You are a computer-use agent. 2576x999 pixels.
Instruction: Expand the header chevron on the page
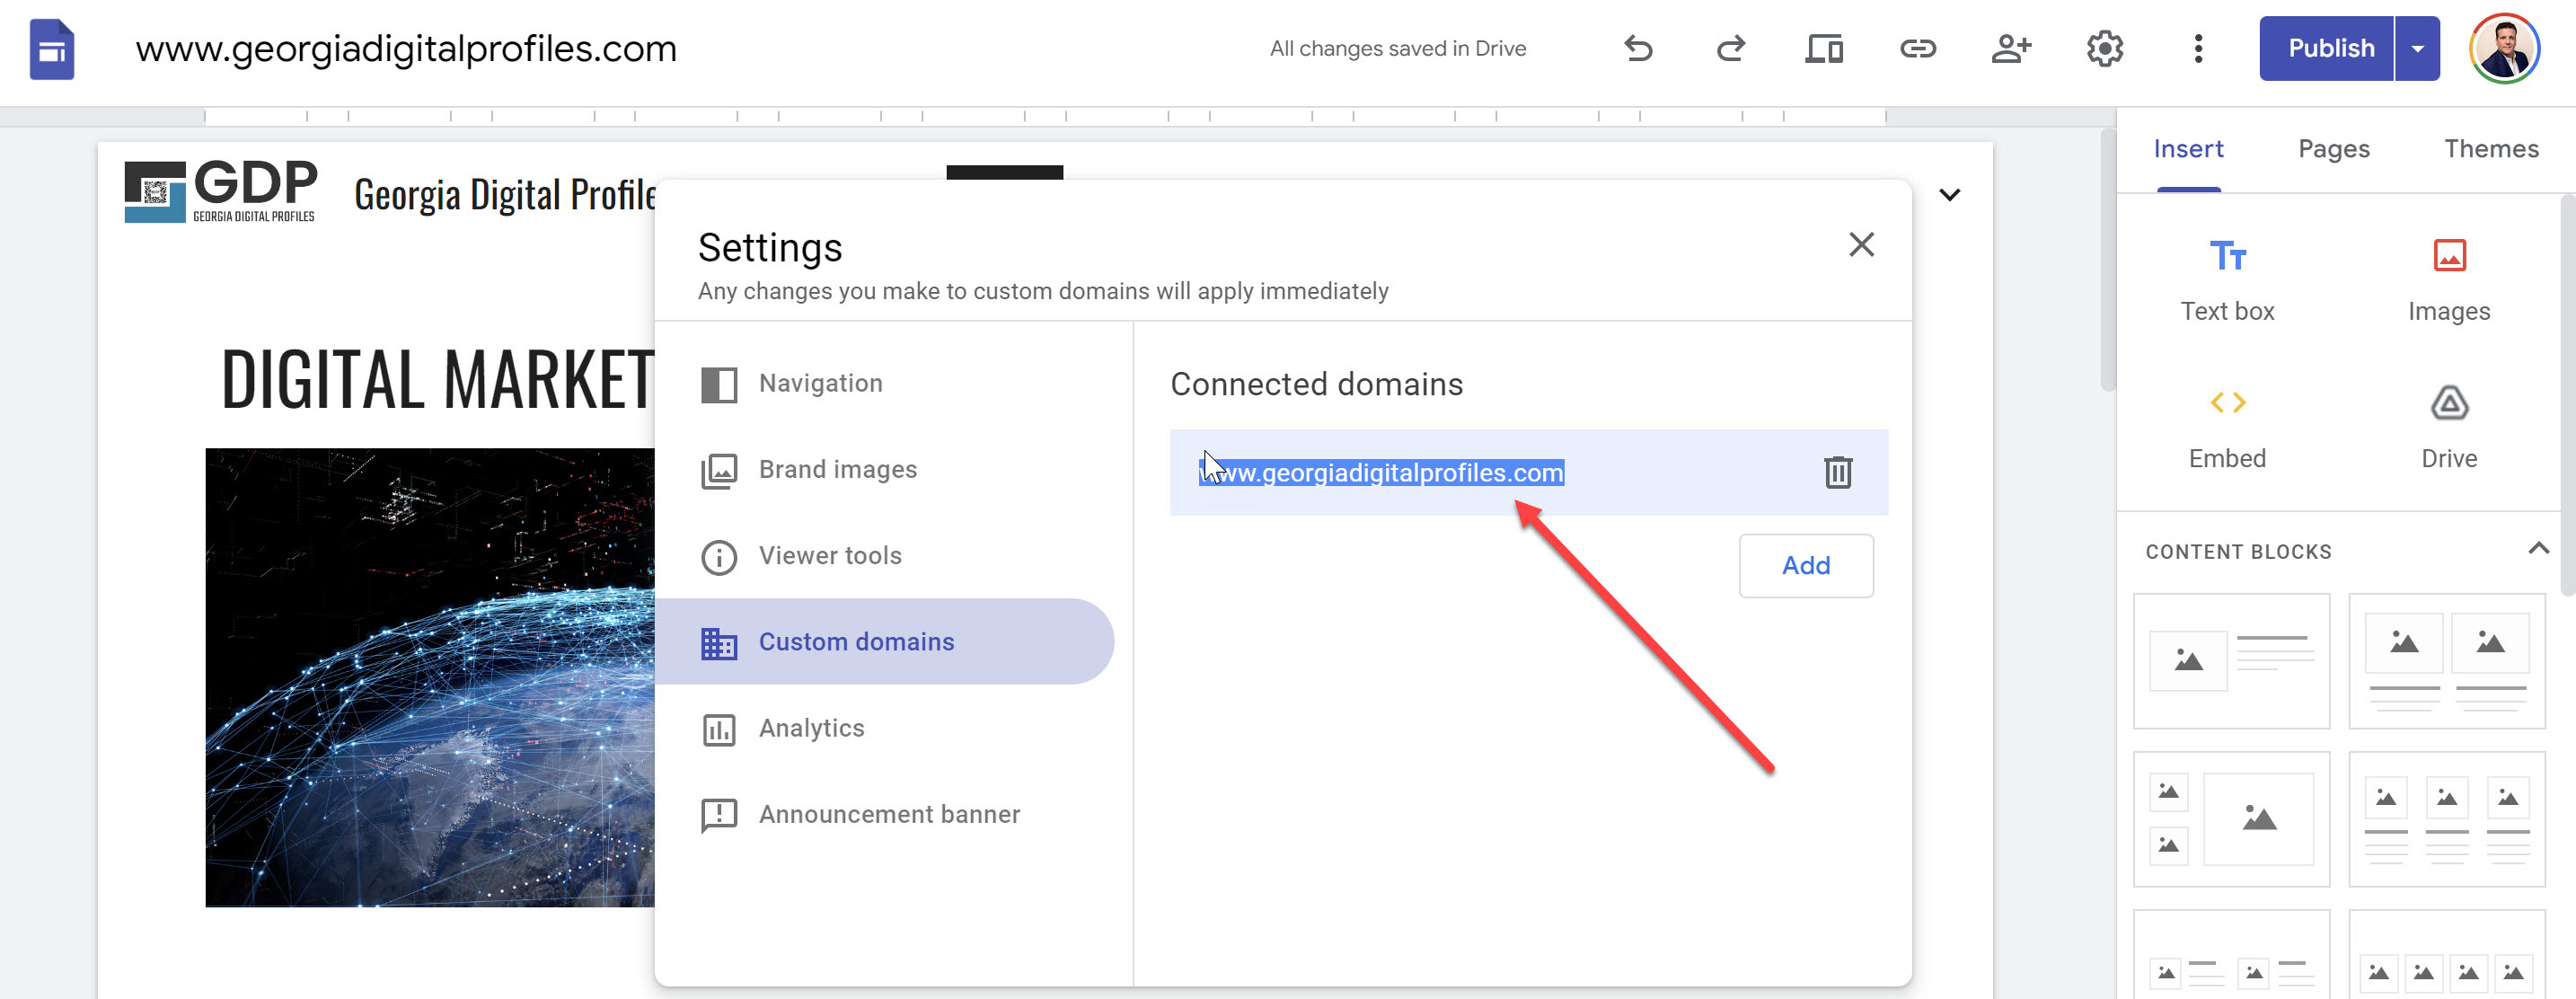(x=1949, y=194)
